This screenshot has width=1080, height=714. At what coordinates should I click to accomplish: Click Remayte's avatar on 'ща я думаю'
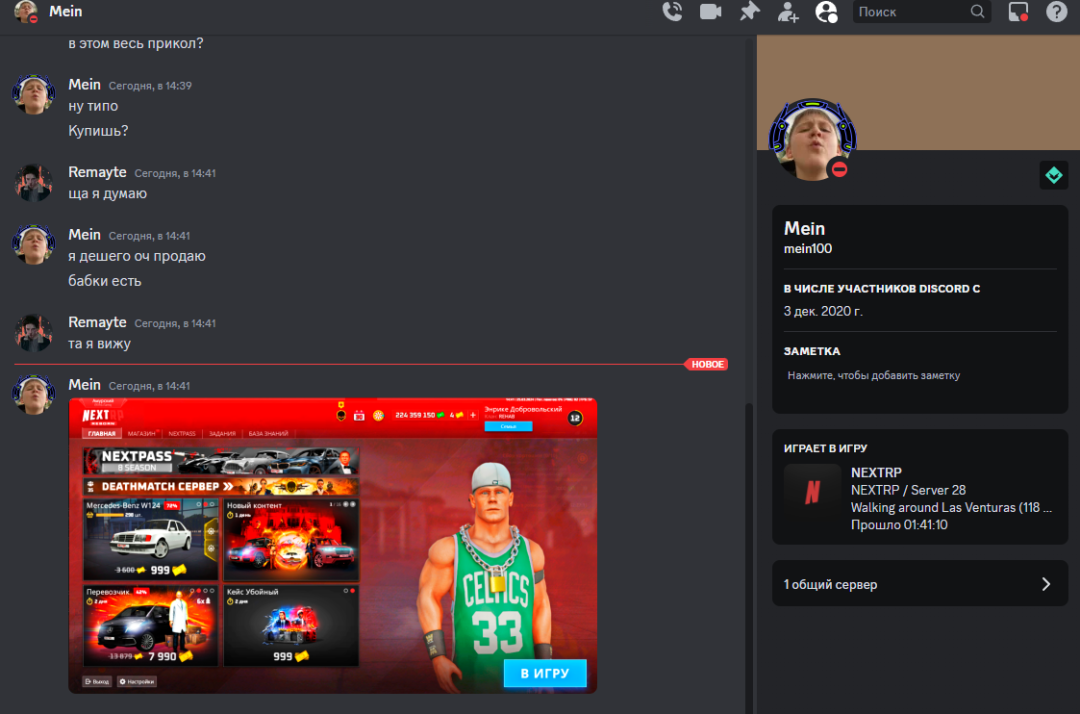point(33,182)
